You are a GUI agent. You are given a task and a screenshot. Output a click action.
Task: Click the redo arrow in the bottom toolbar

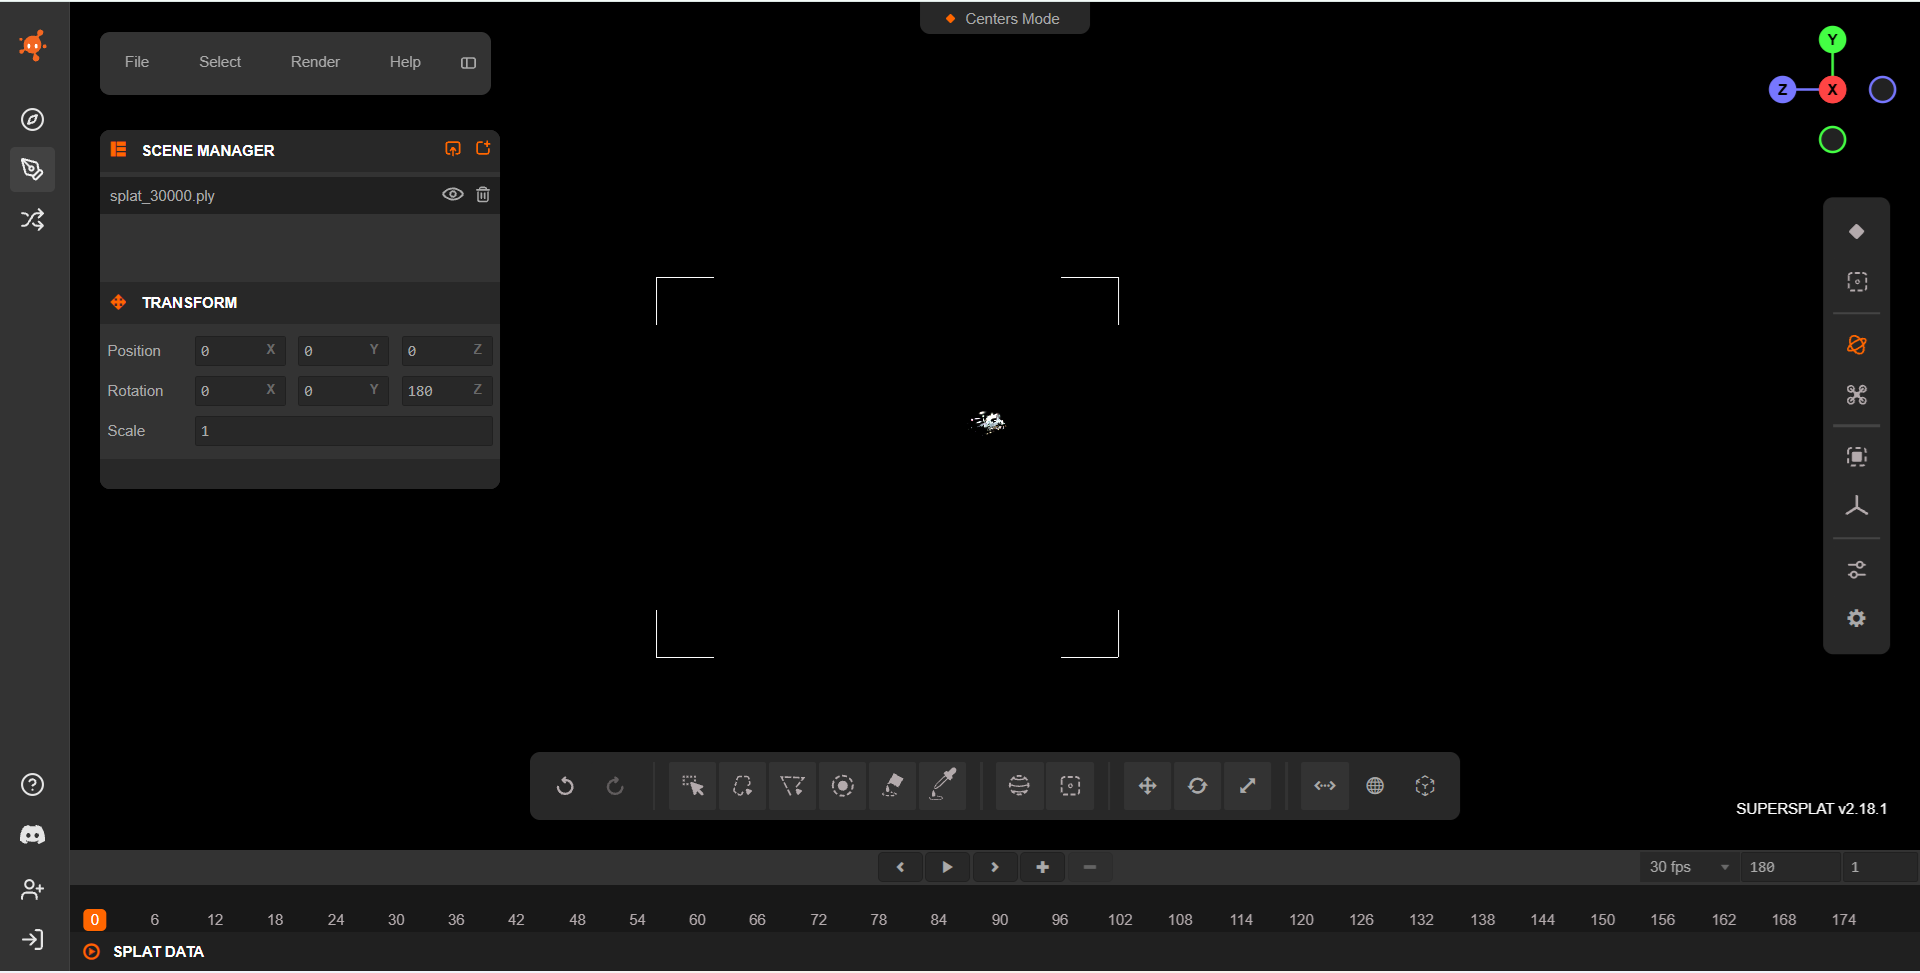pos(615,786)
